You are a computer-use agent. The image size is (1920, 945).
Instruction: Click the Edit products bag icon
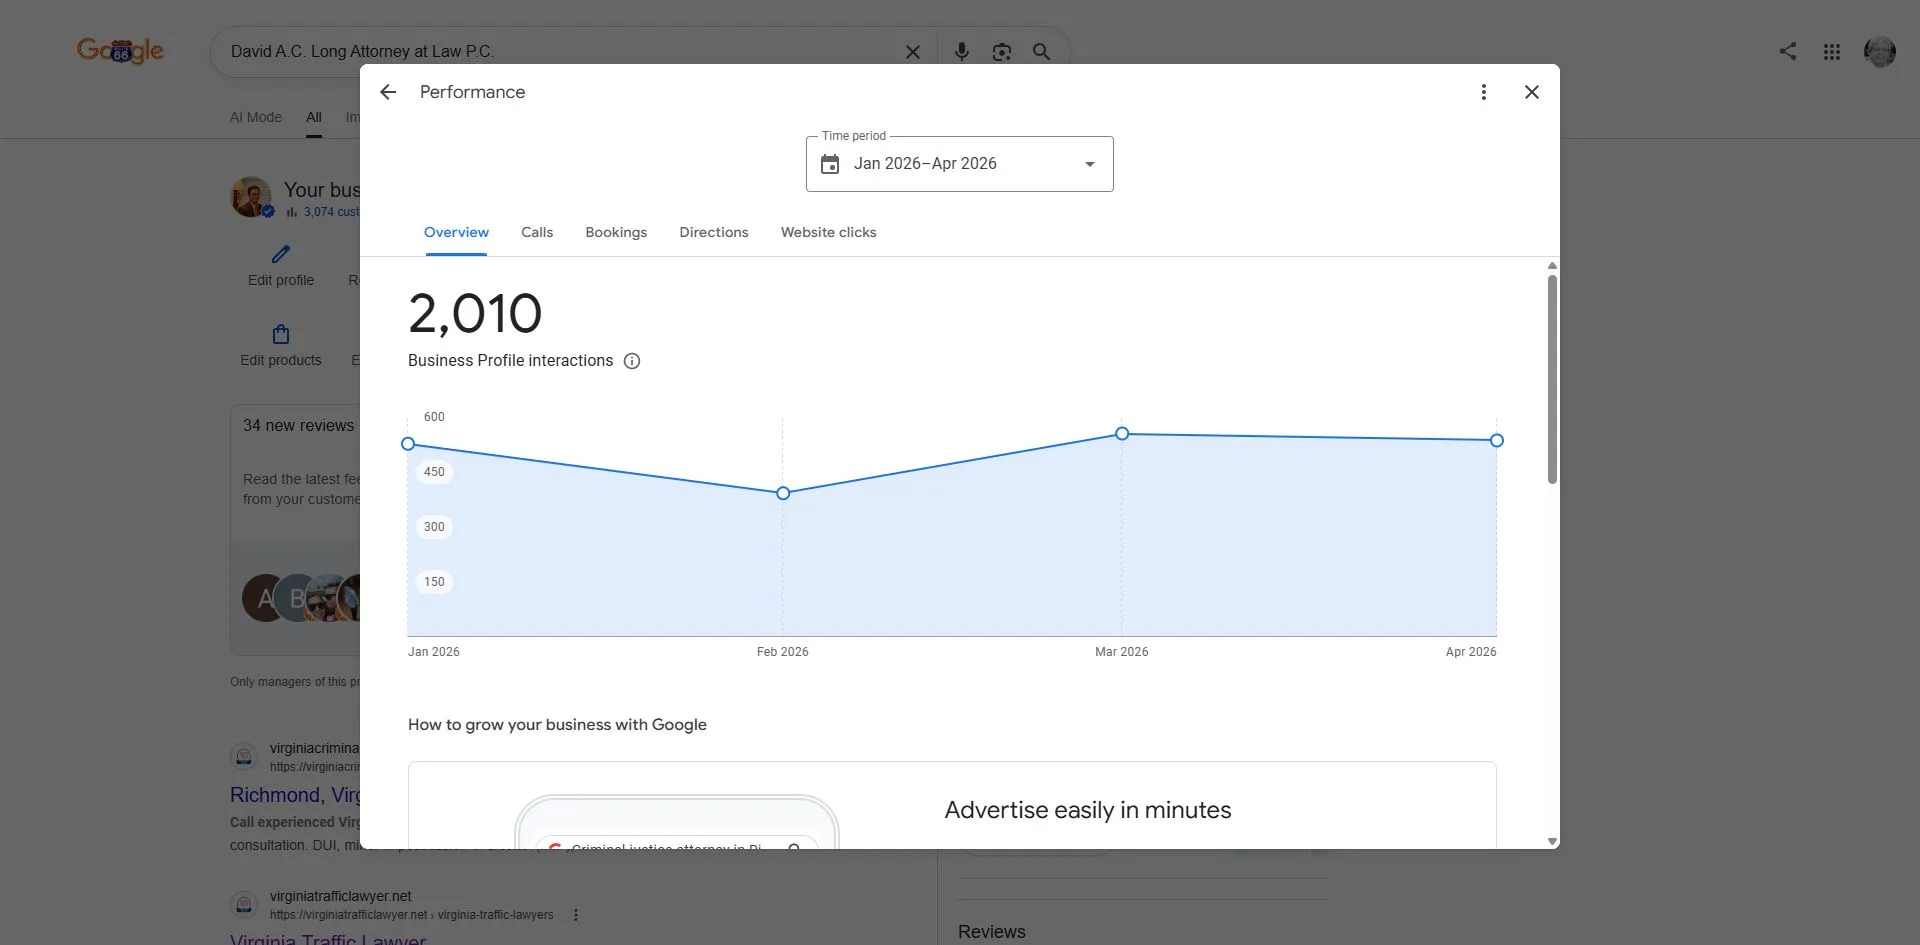tap(281, 334)
